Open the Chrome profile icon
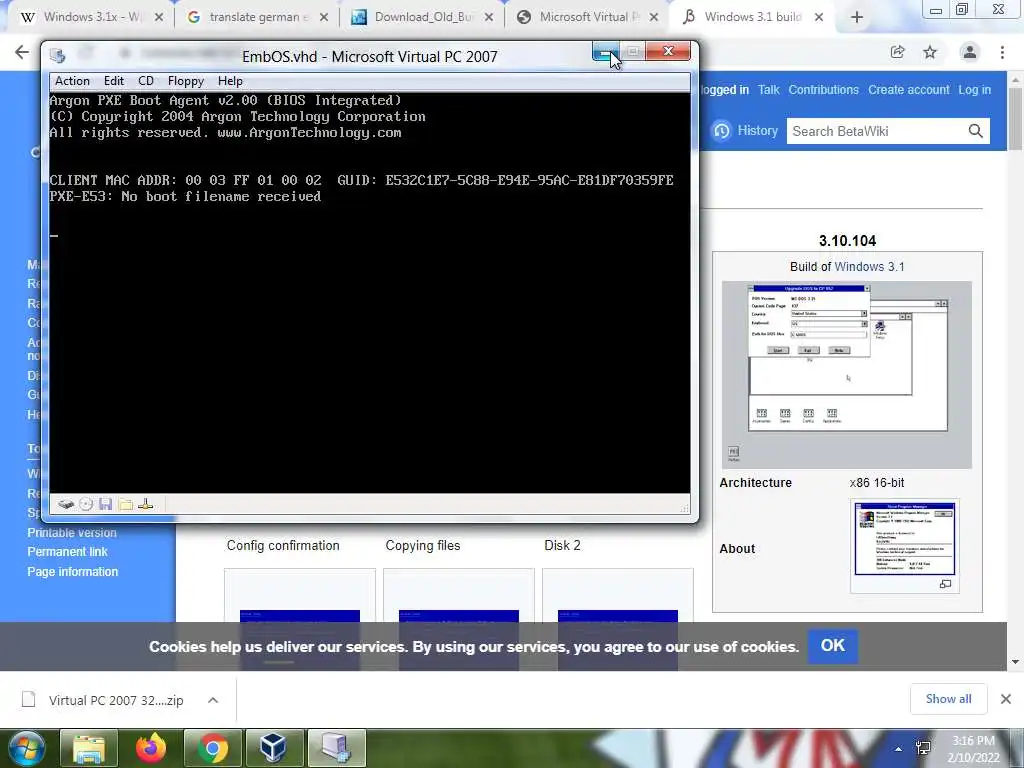This screenshot has height=768, width=1024. pyautogui.click(x=970, y=52)
